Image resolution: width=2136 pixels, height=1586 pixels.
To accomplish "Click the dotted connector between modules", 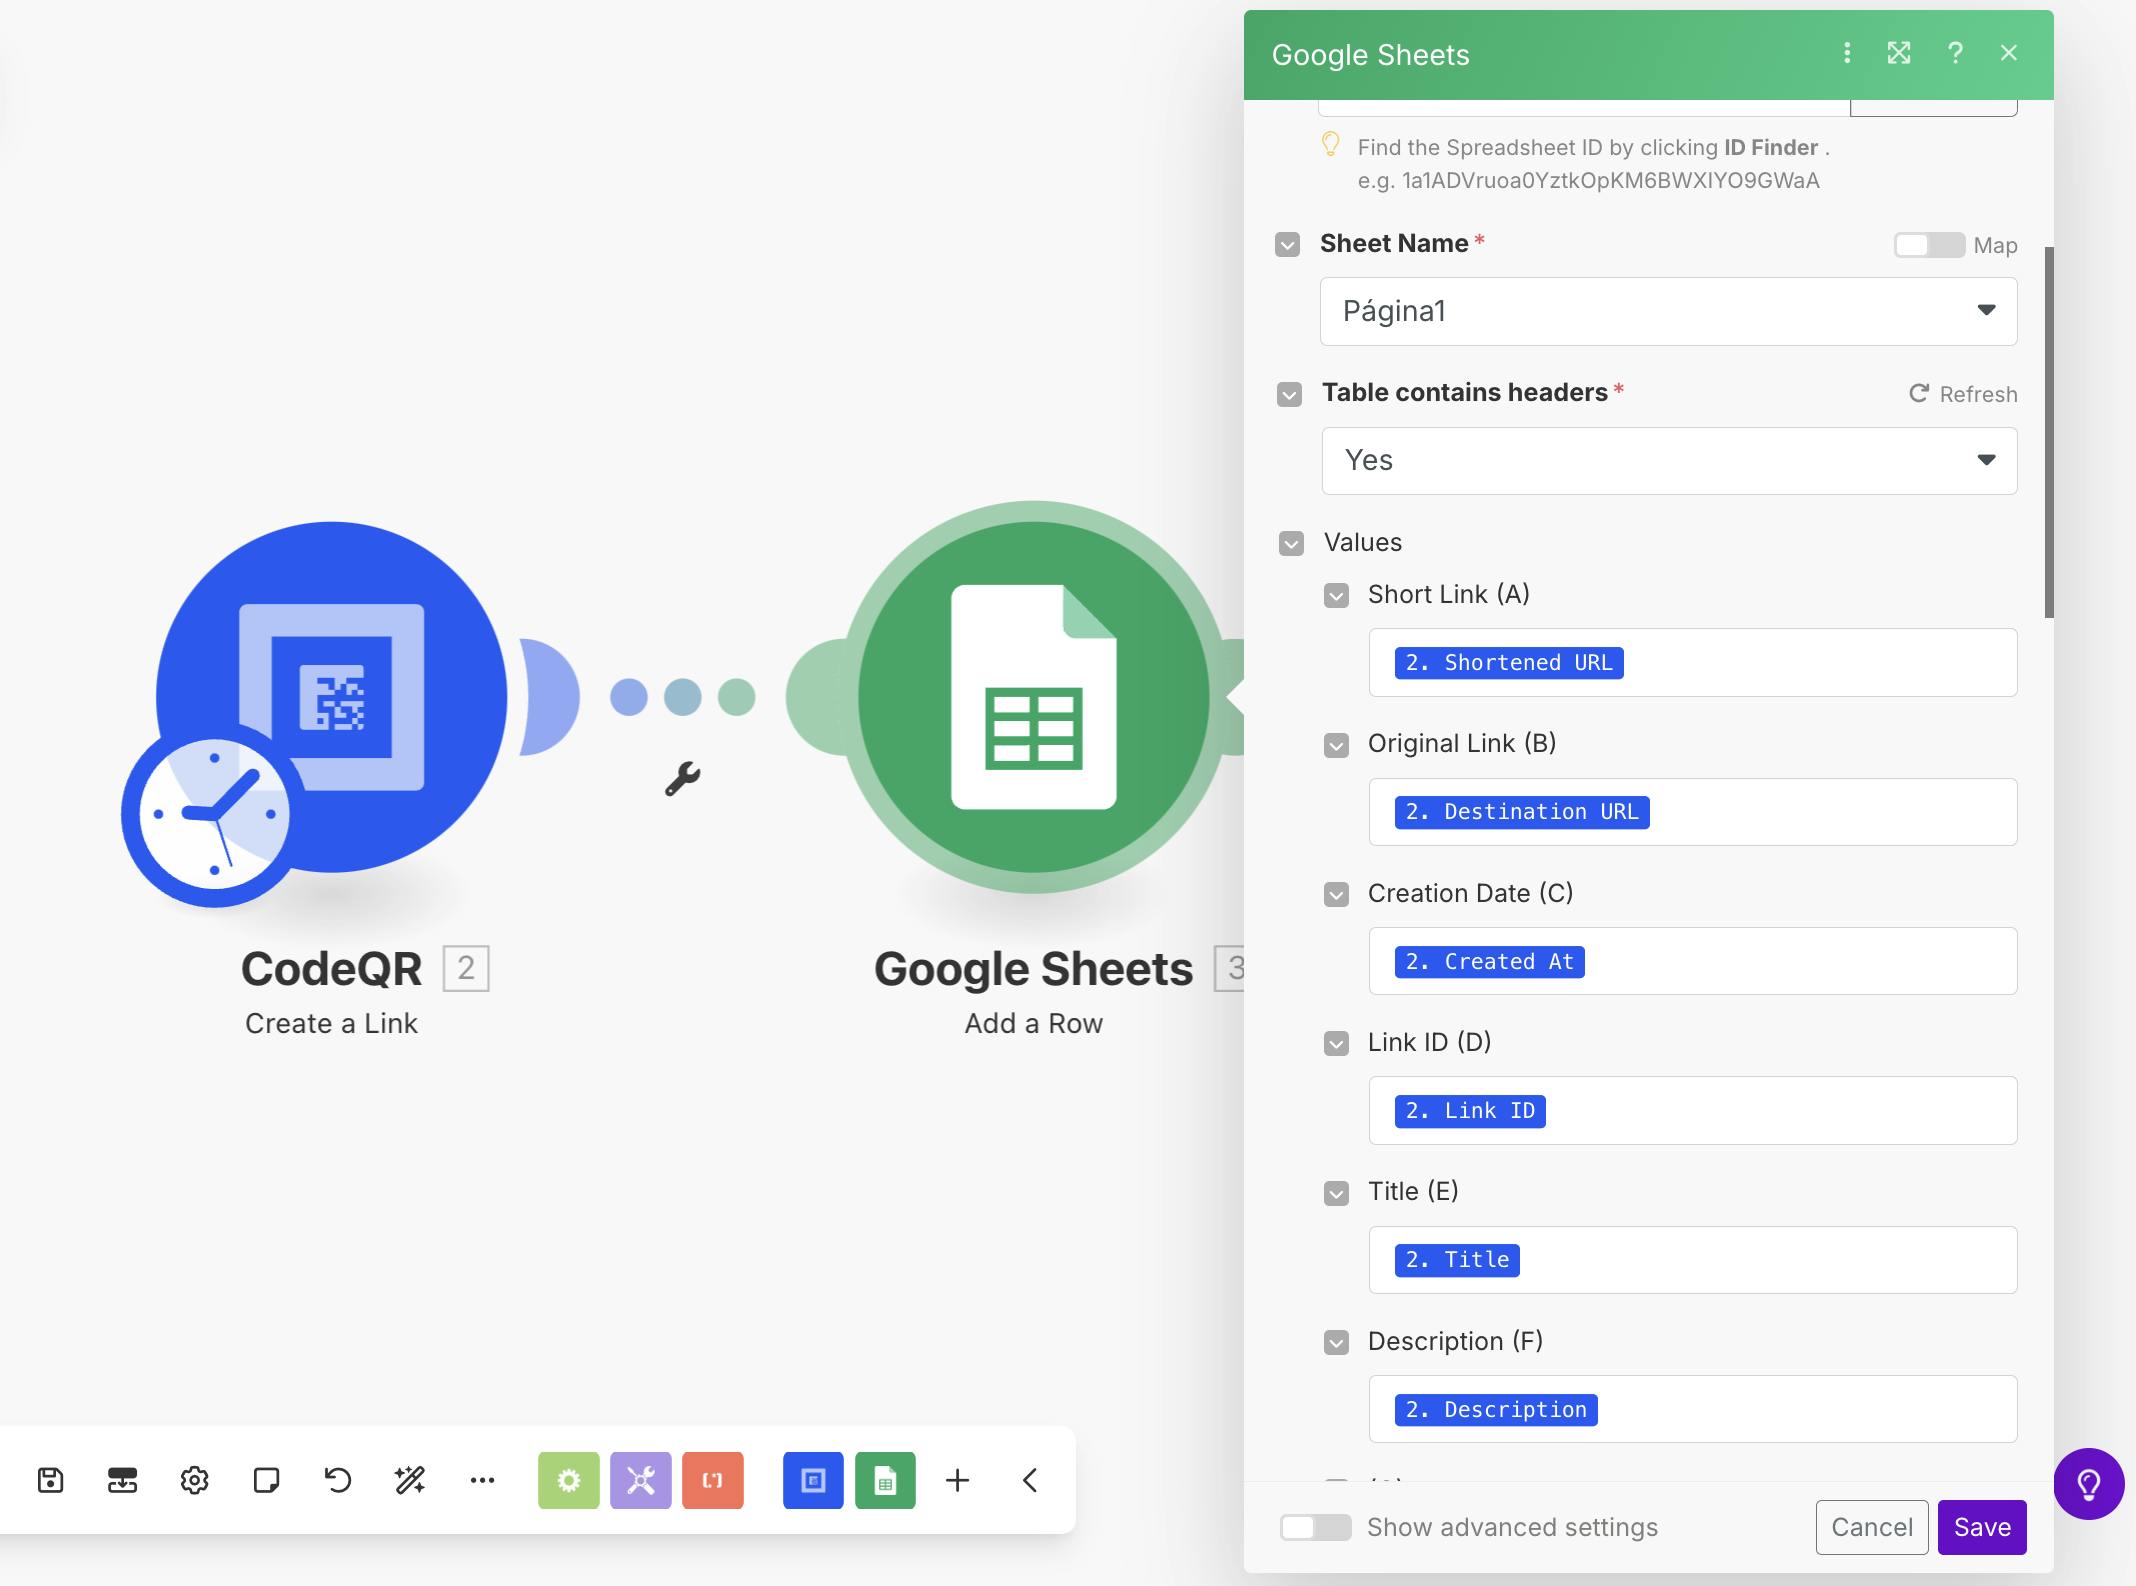I will coord(683,697).
